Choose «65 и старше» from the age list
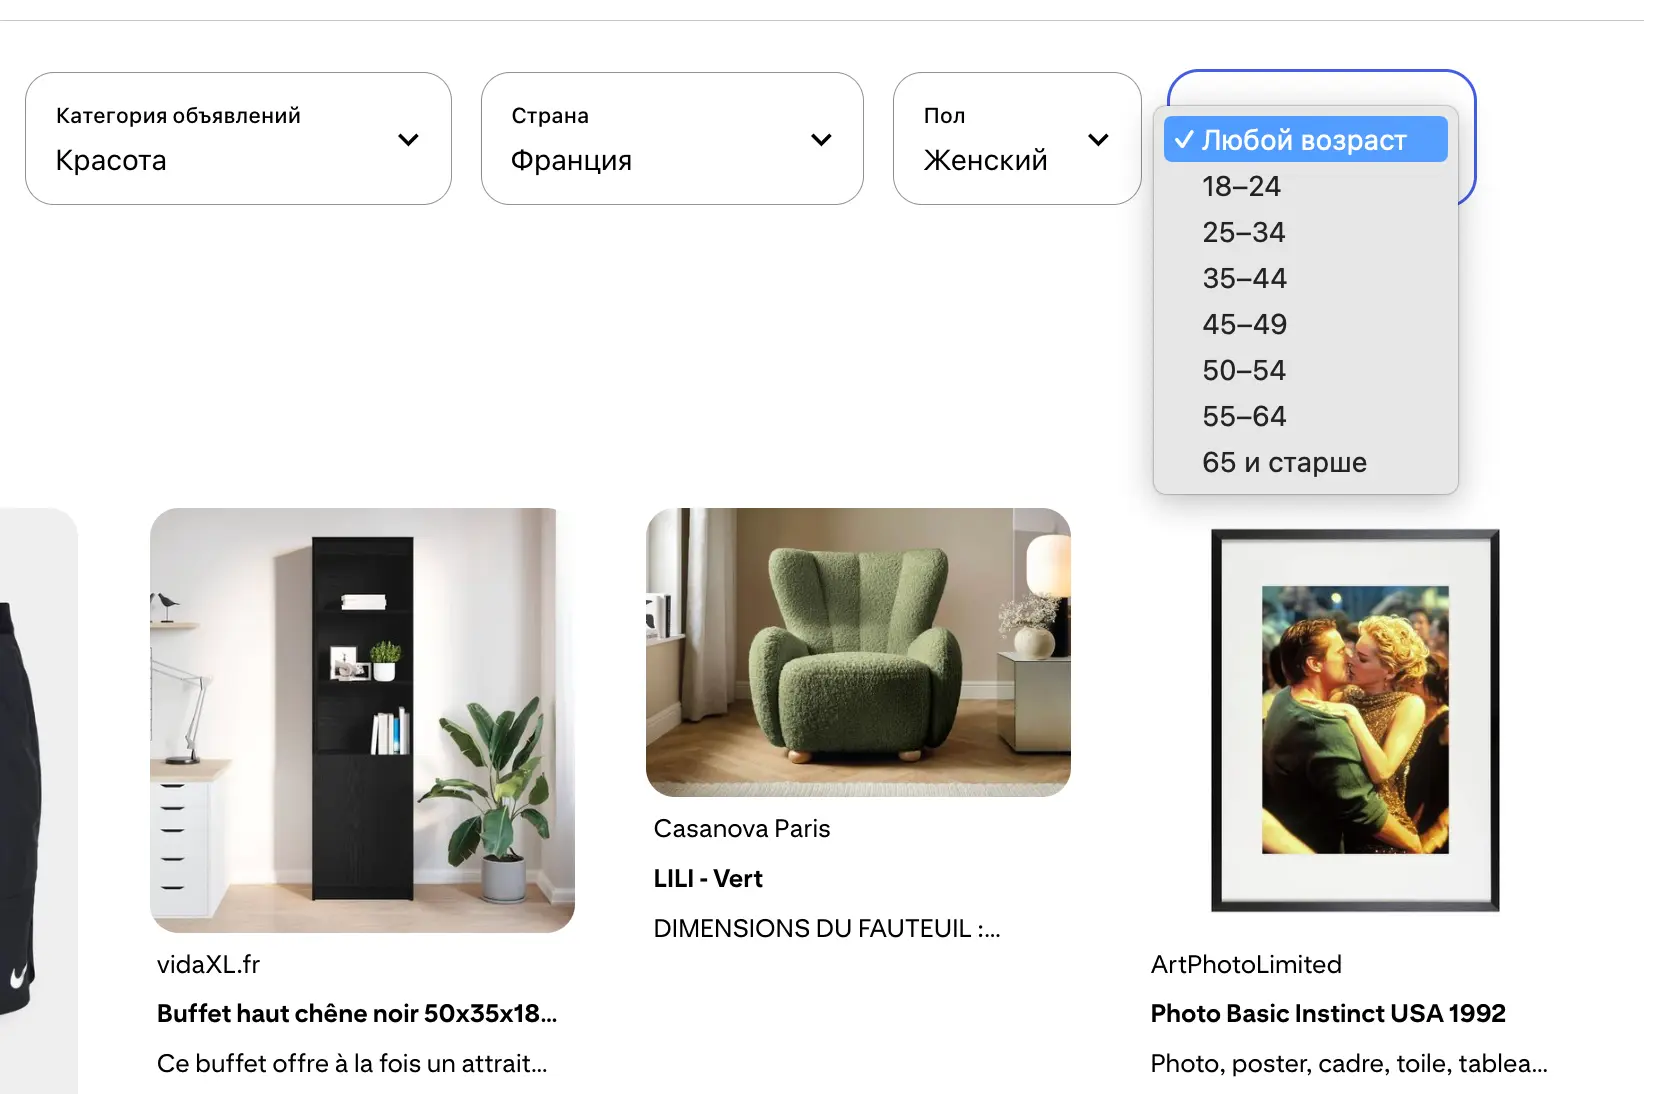The image size is (1654, 1094). tap(1284, 462)
